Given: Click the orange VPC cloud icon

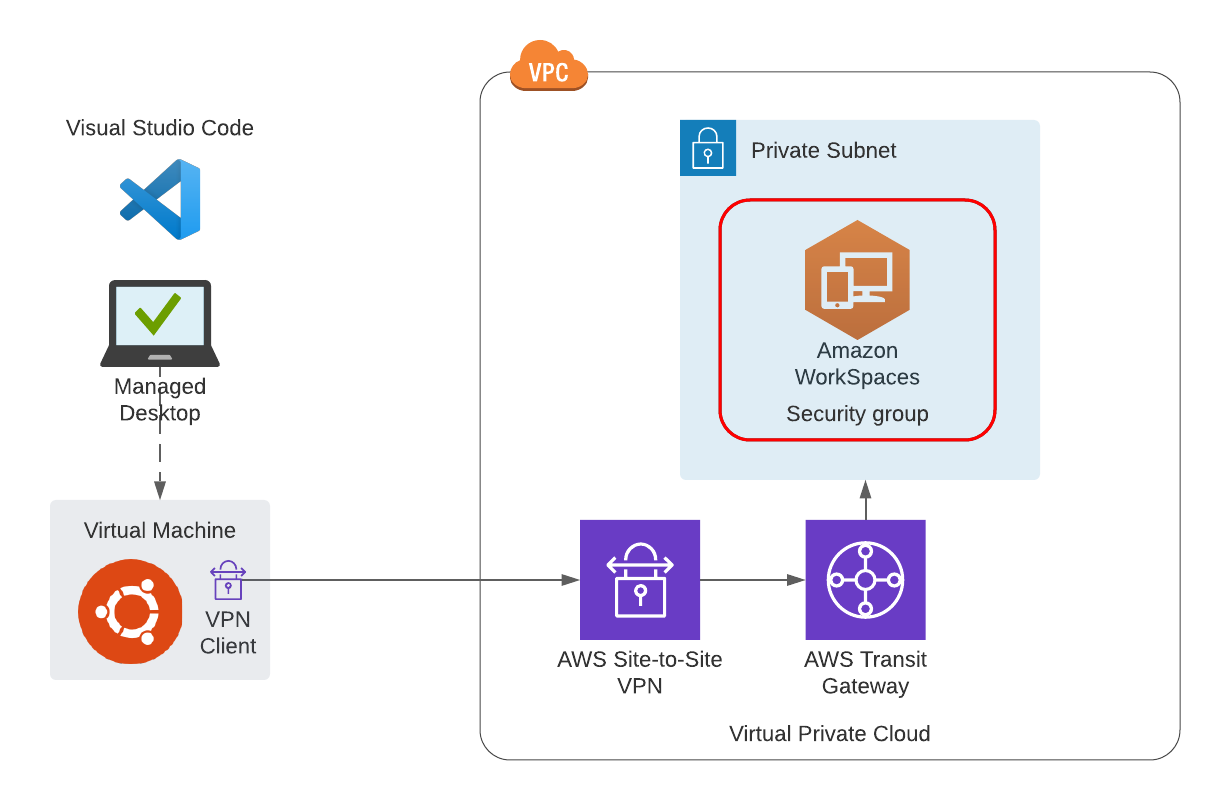Looking at the screenshot, I should [548, 67].
